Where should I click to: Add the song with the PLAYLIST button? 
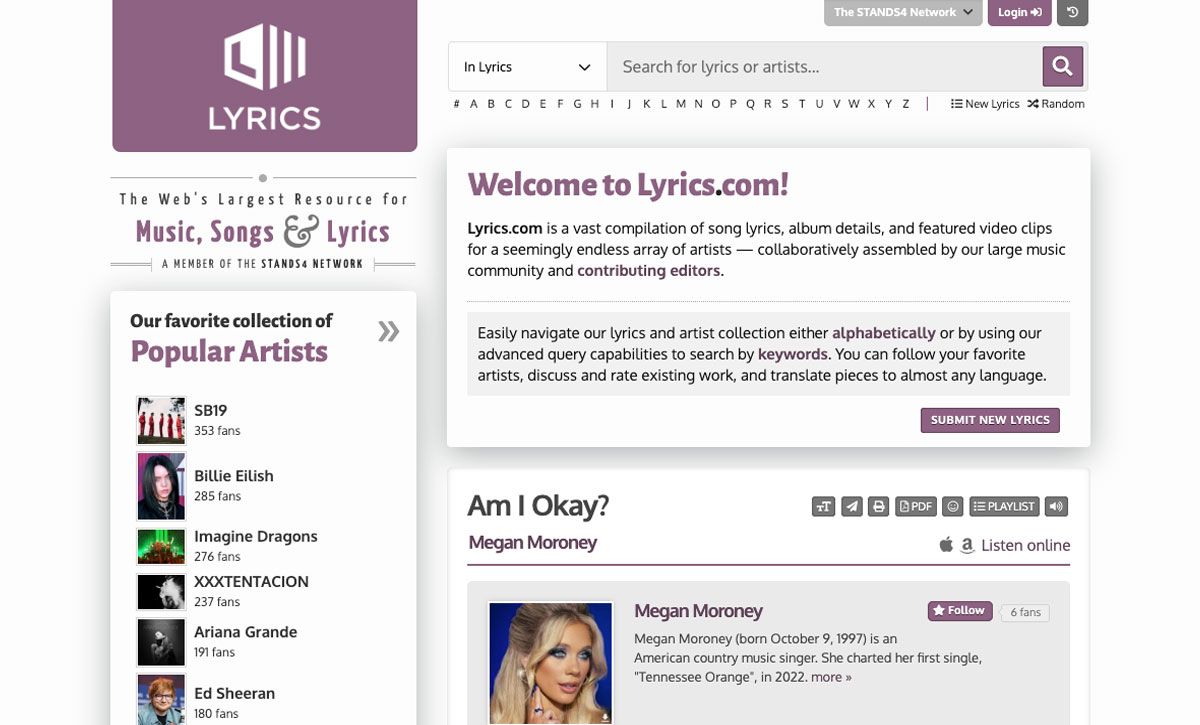pyautogui.click(x=1004, y=507)
